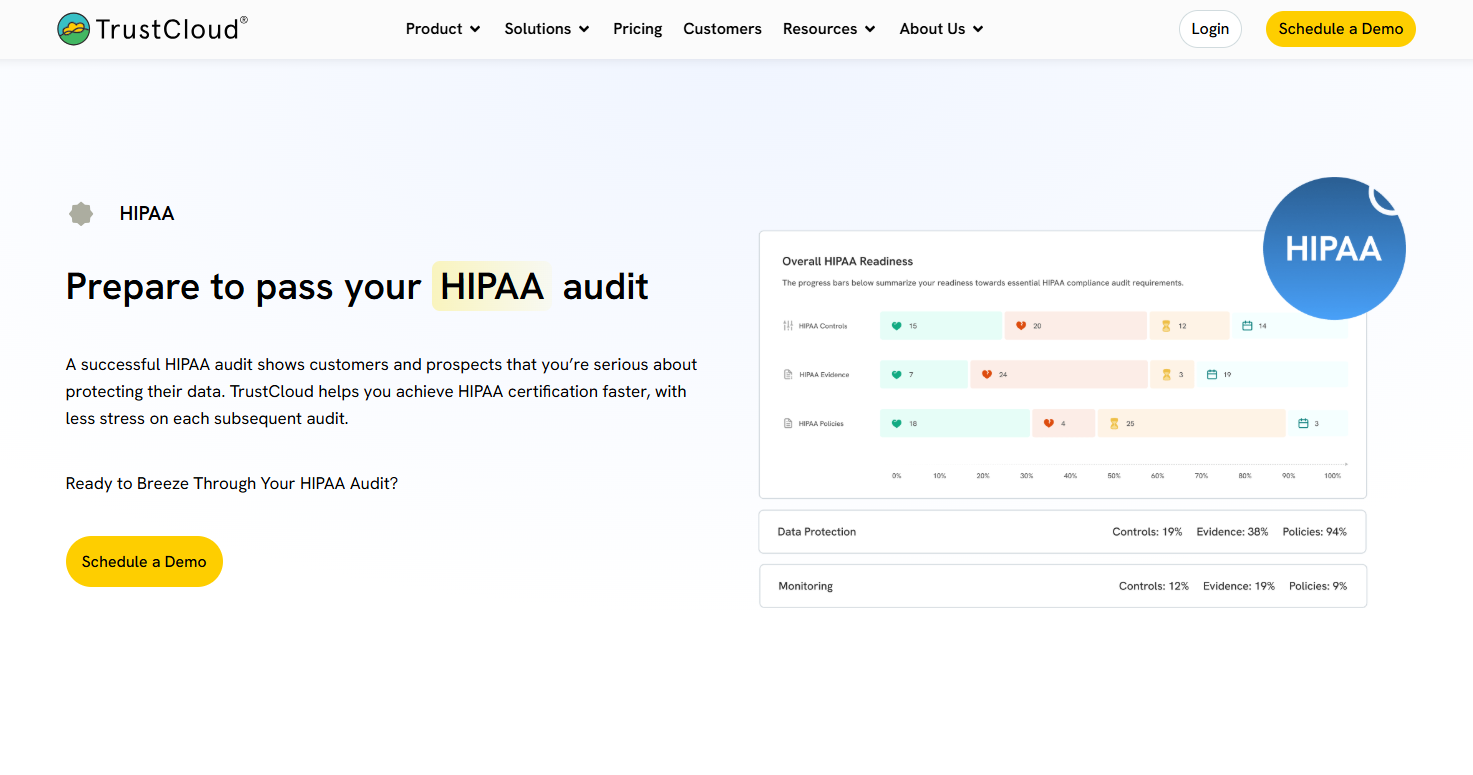Viewport: 1473px width, 775px height.
Task: Open the Data Protection row
Action: [x=1062, y=532]
